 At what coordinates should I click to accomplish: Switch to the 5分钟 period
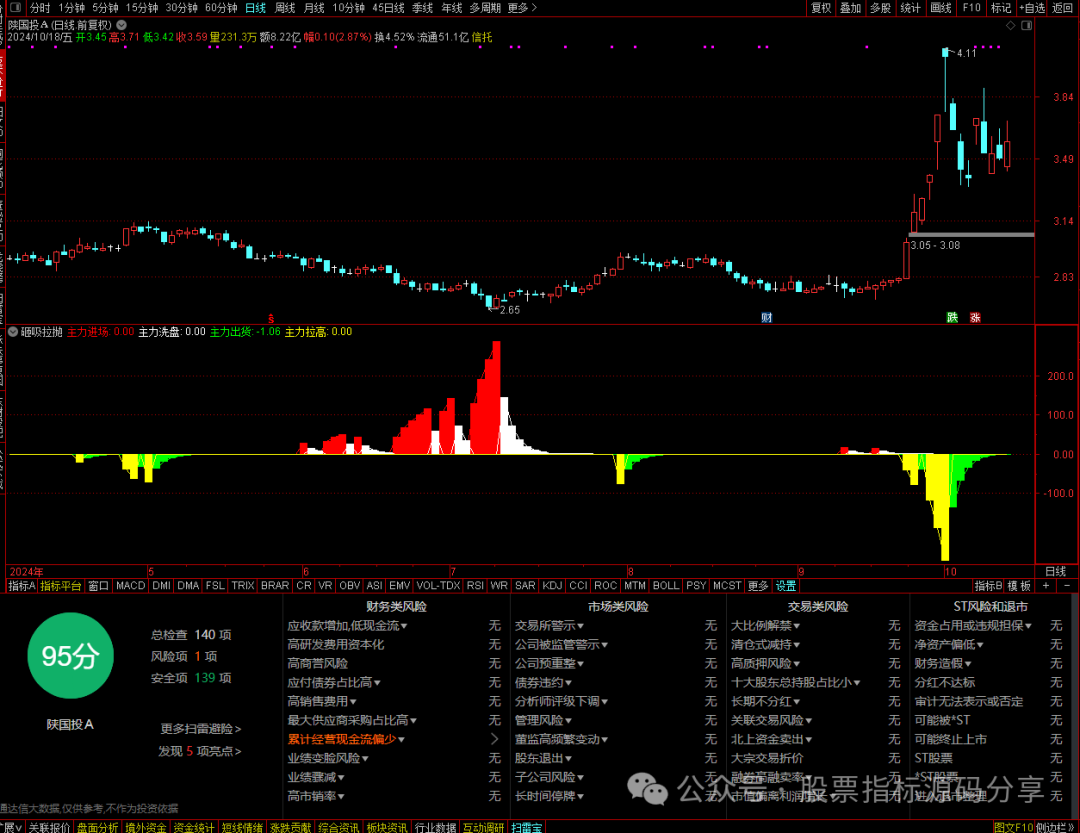(105, 8)
